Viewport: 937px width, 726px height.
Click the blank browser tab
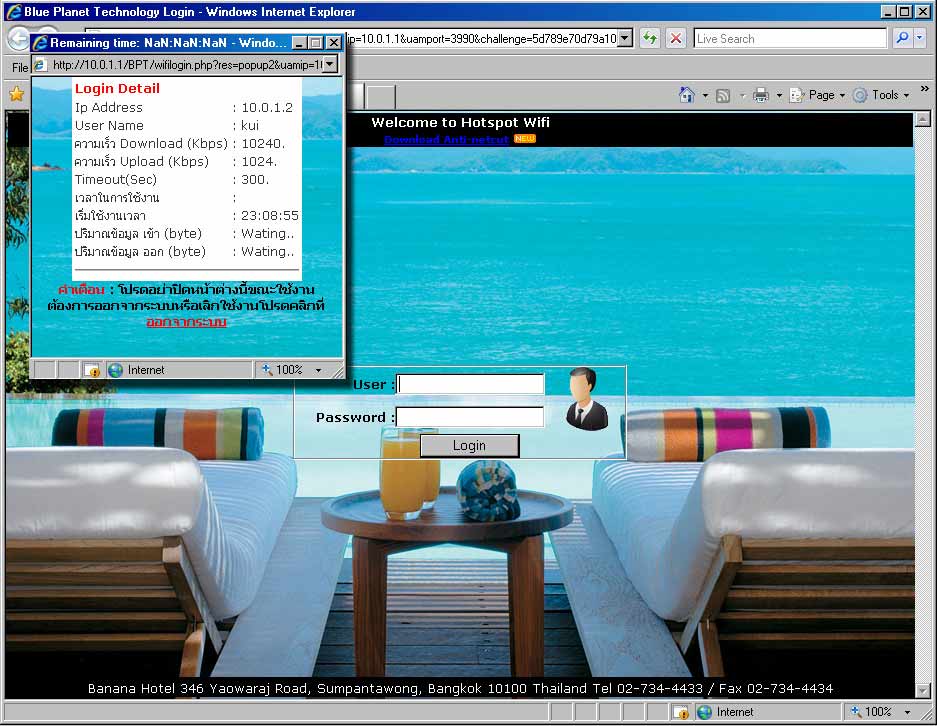coord(381,96)
